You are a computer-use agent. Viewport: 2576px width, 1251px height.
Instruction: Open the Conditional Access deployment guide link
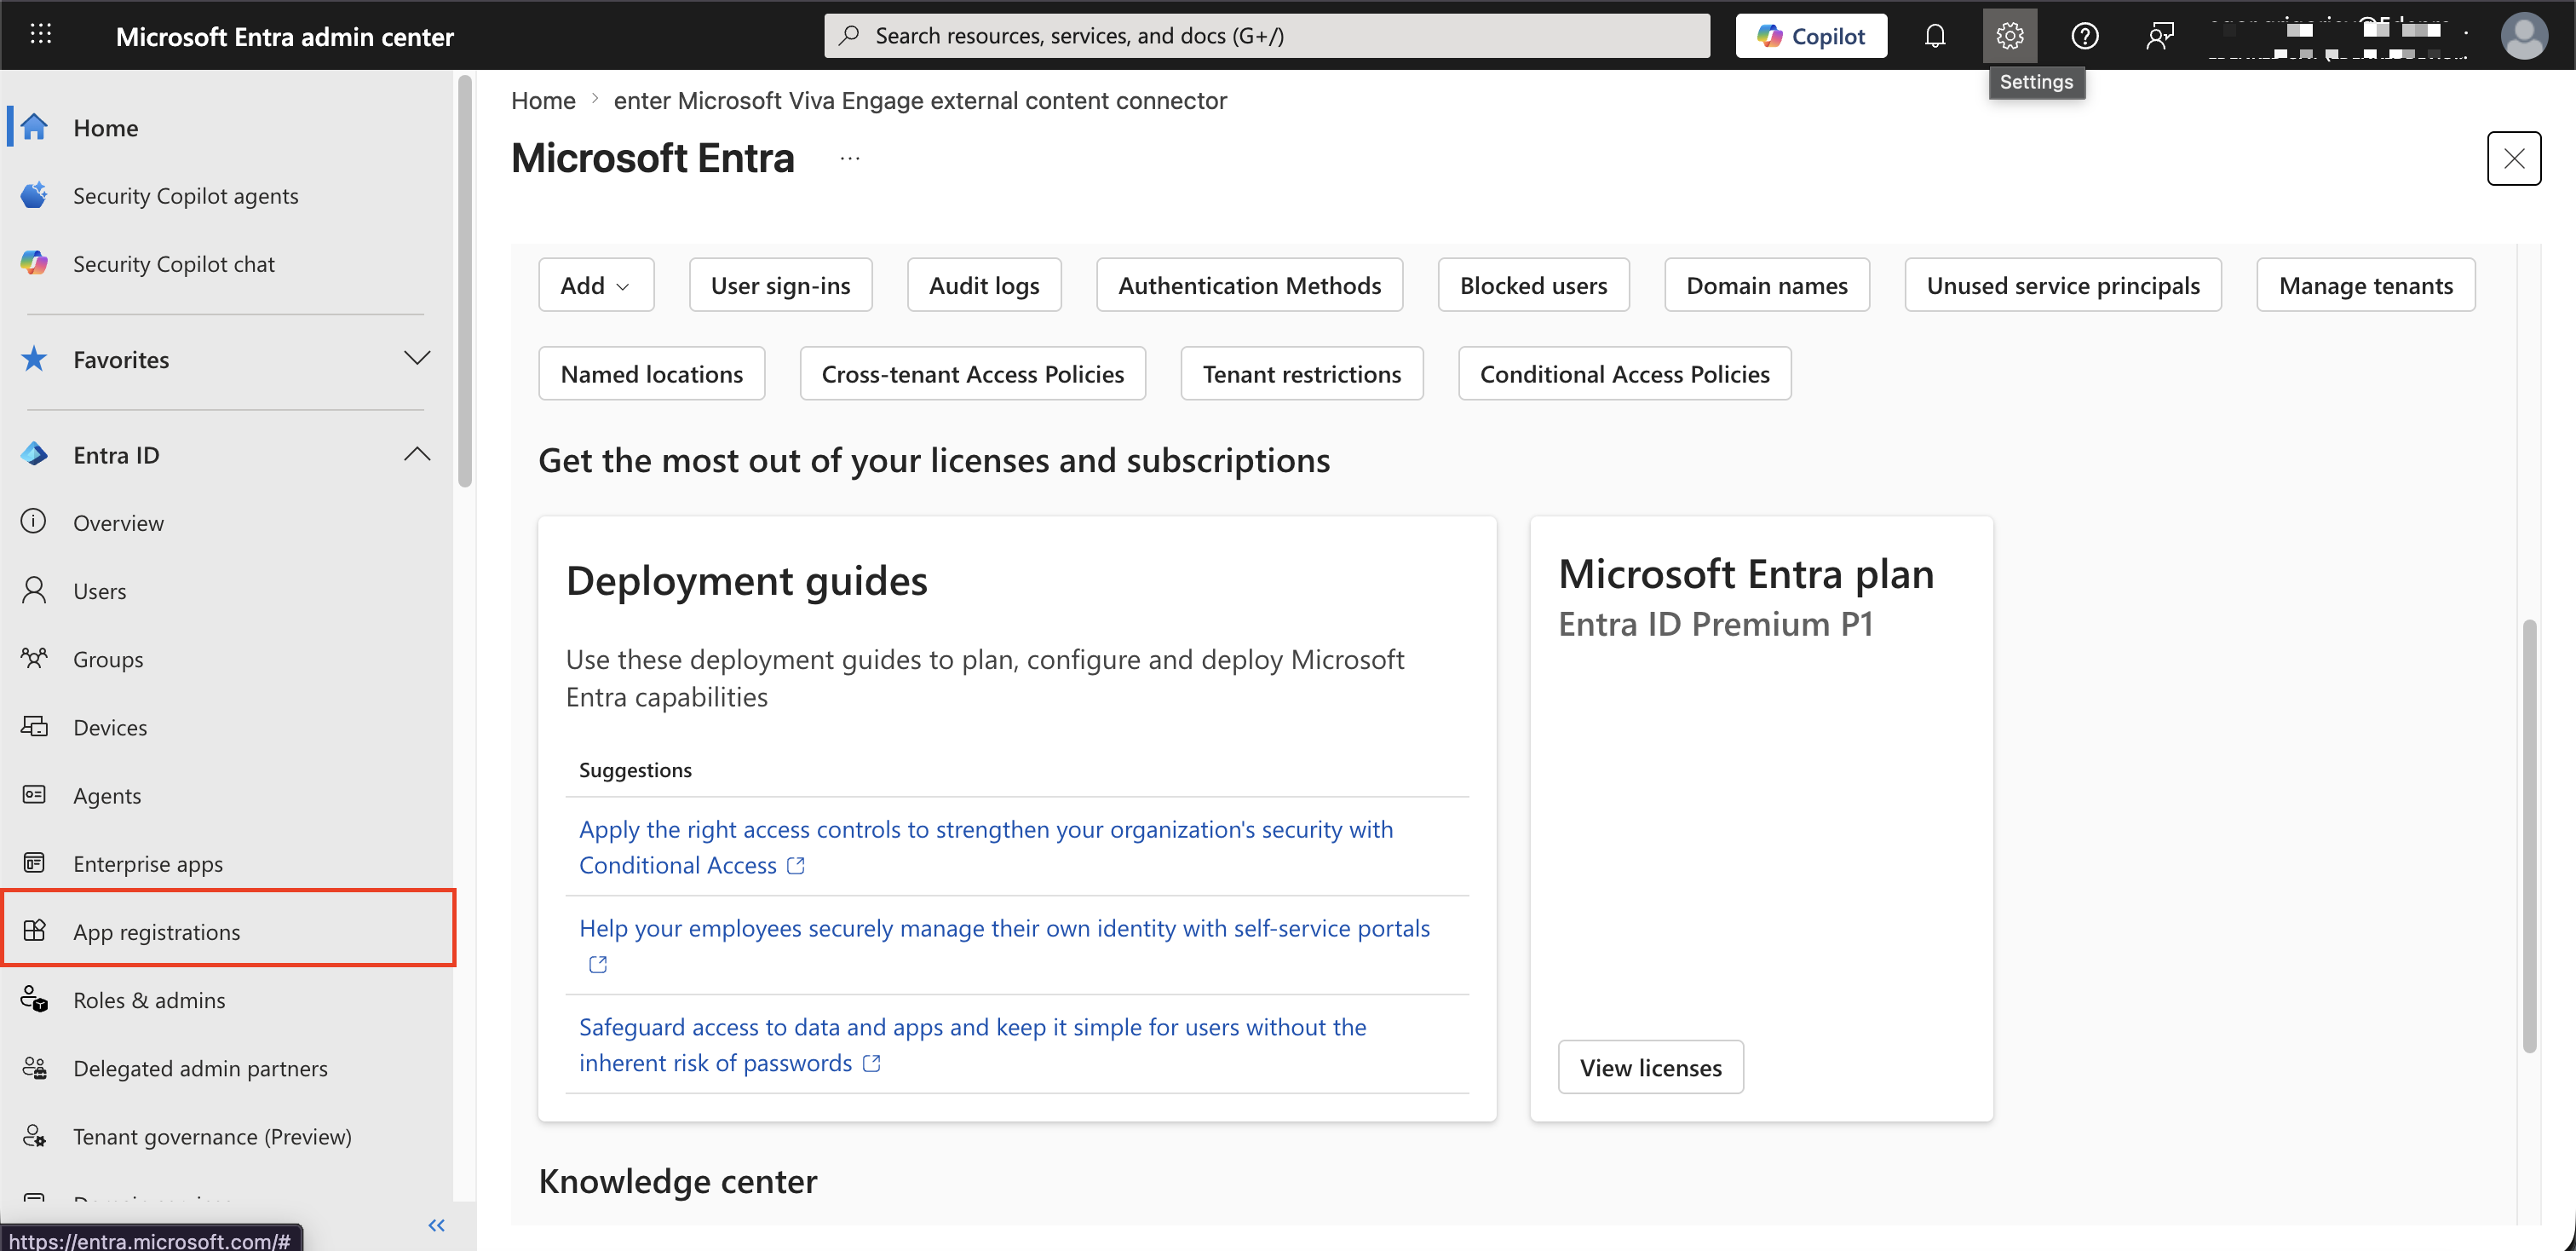coord(985,847)
